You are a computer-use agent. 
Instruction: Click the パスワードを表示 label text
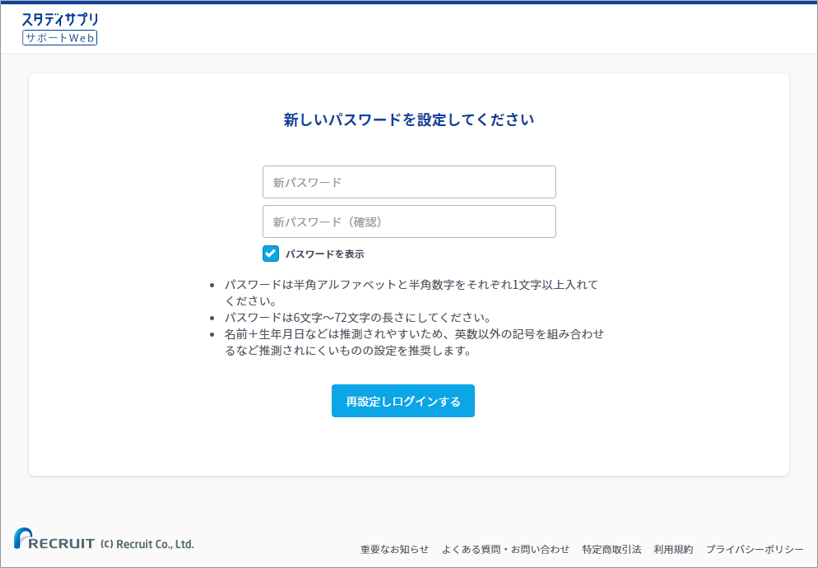[x=324, y=254]
